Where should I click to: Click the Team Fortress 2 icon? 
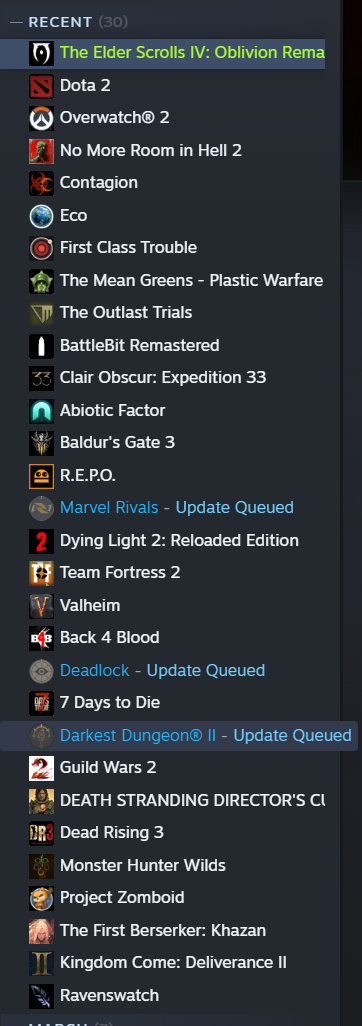41,573
